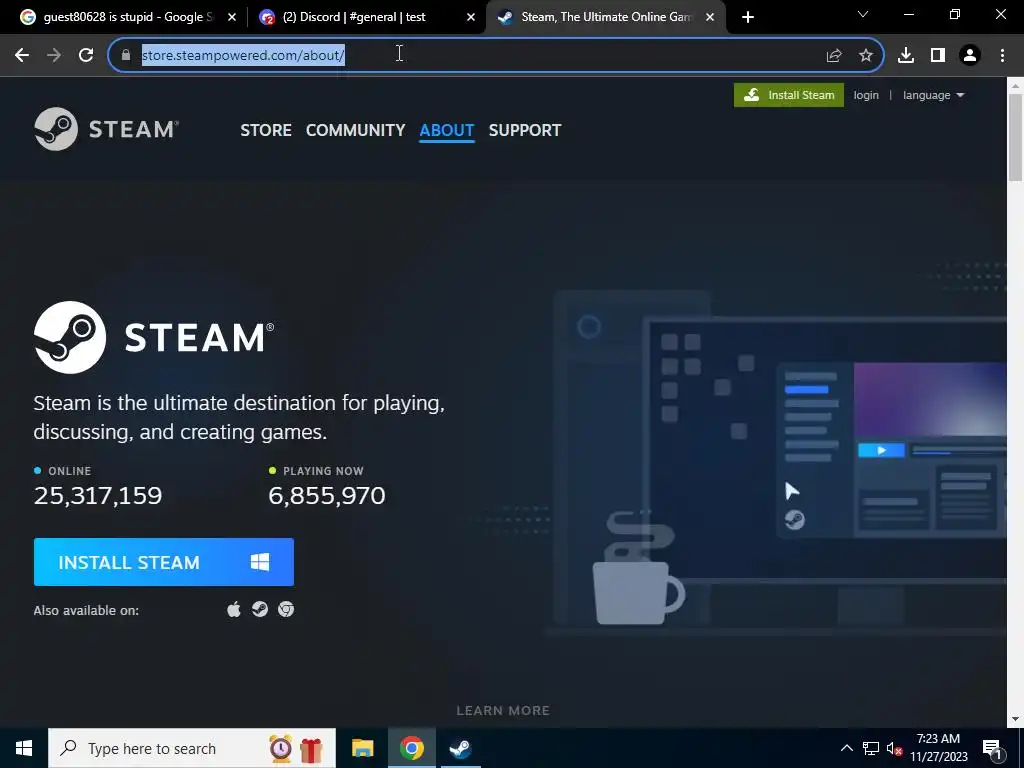Go back using browser back arrow
Viewport: 1024px width, 768px height.
pos(22,55)
